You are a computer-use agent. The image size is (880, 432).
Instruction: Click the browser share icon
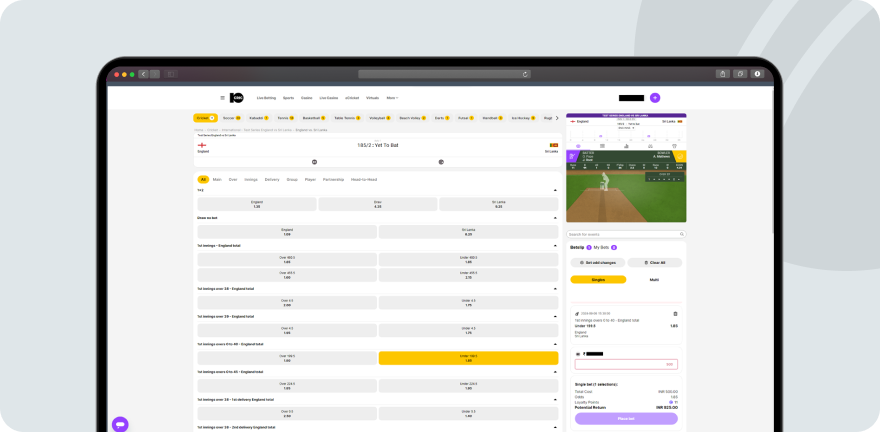coord(722,74)
